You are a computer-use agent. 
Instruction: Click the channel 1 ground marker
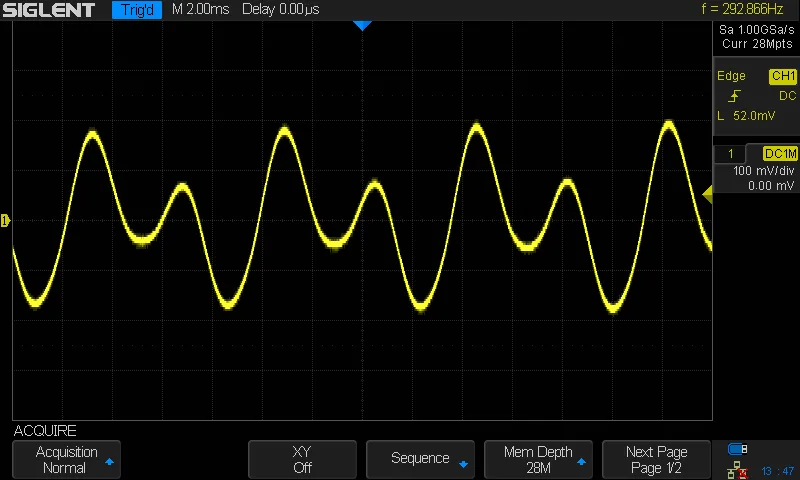click(5, 220)
